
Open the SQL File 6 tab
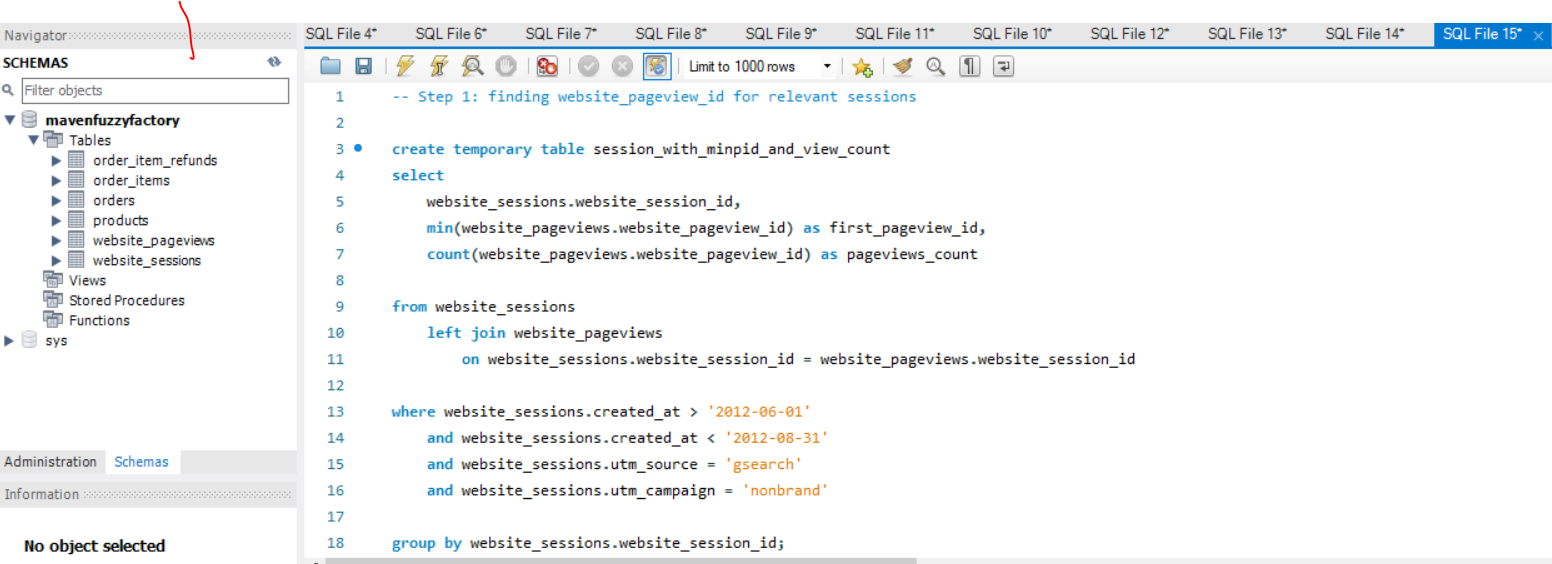(451, 34)
